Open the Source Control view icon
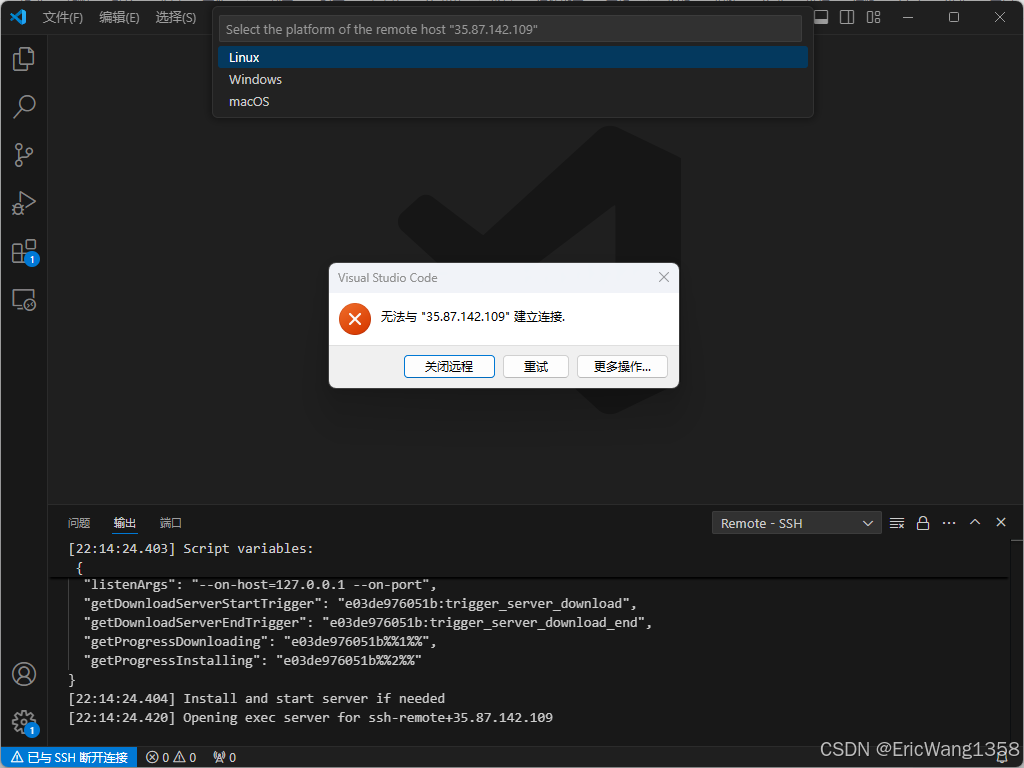The height and width of the screenshot is (768, 1024). (x=24, y=155)
